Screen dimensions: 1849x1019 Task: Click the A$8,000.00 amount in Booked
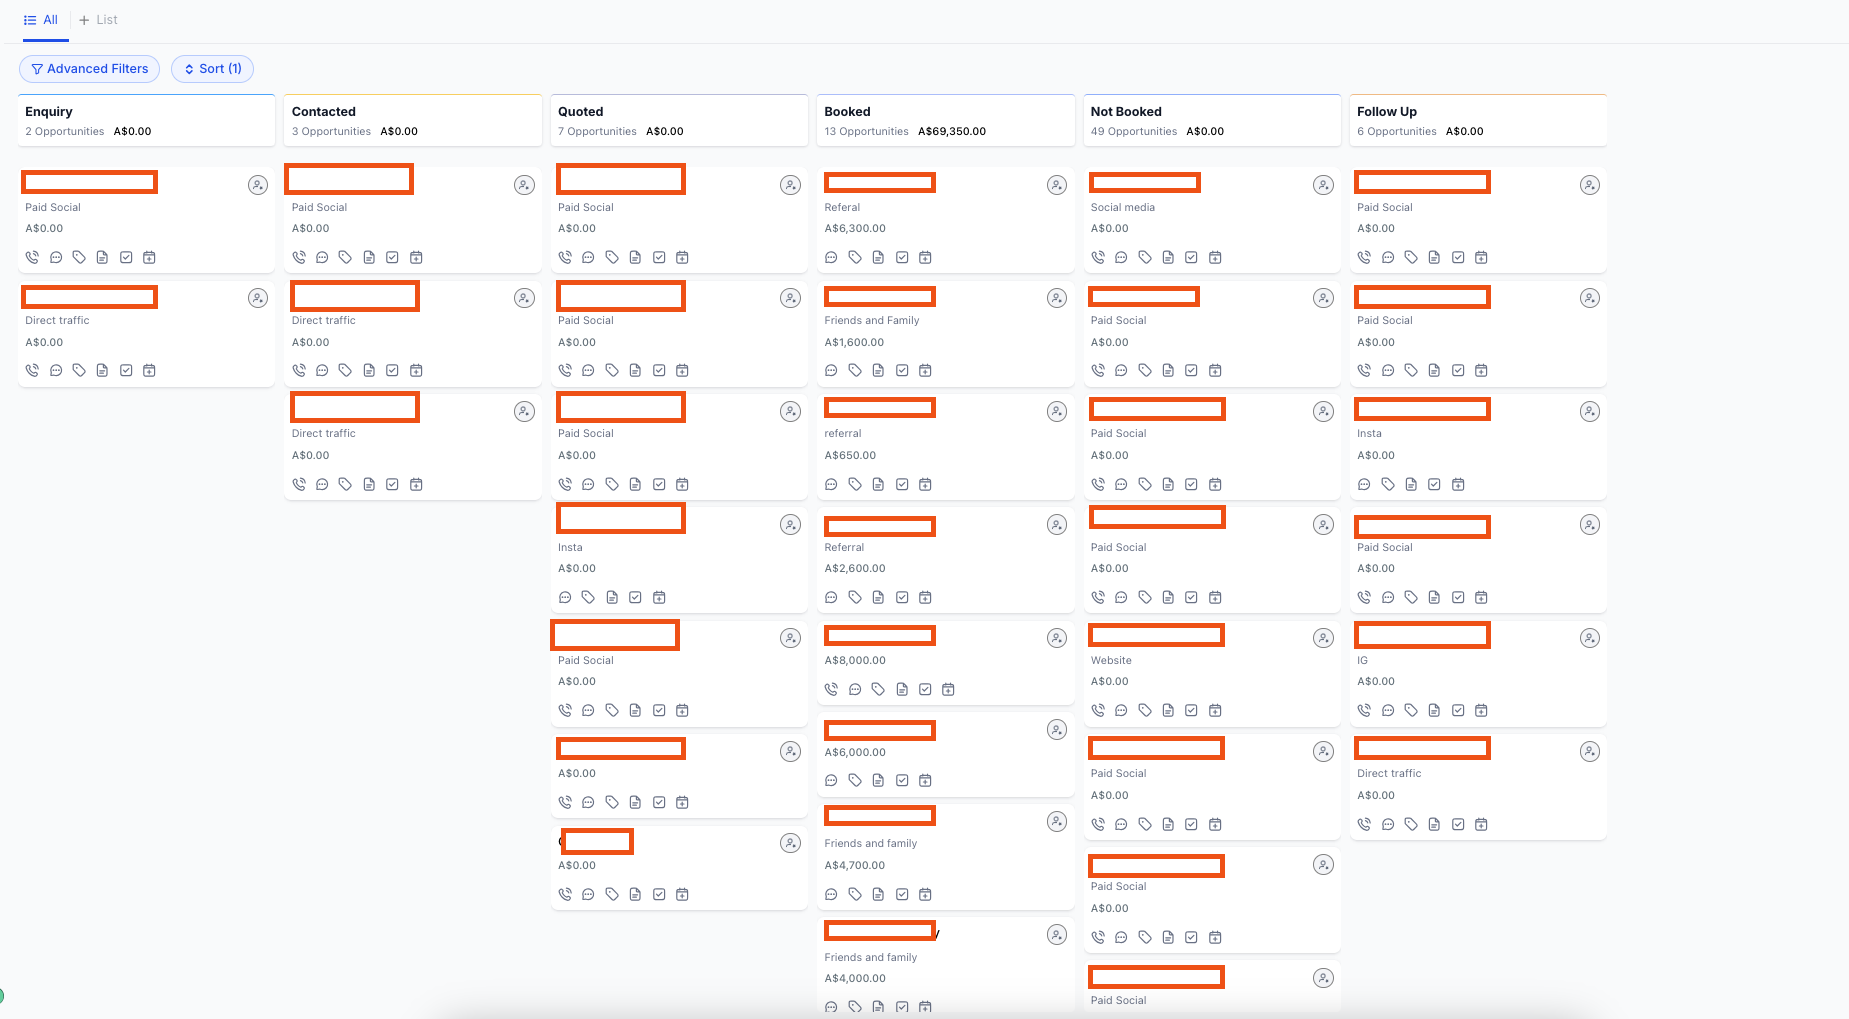855,660
